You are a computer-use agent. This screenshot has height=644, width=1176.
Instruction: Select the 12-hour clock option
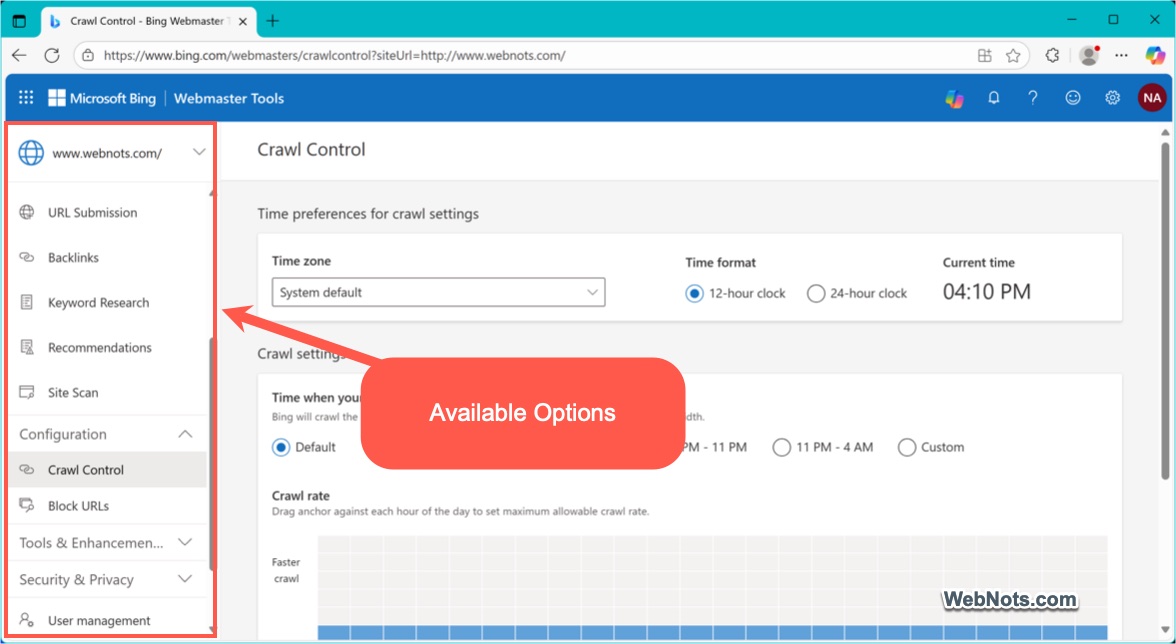(694, 293)
